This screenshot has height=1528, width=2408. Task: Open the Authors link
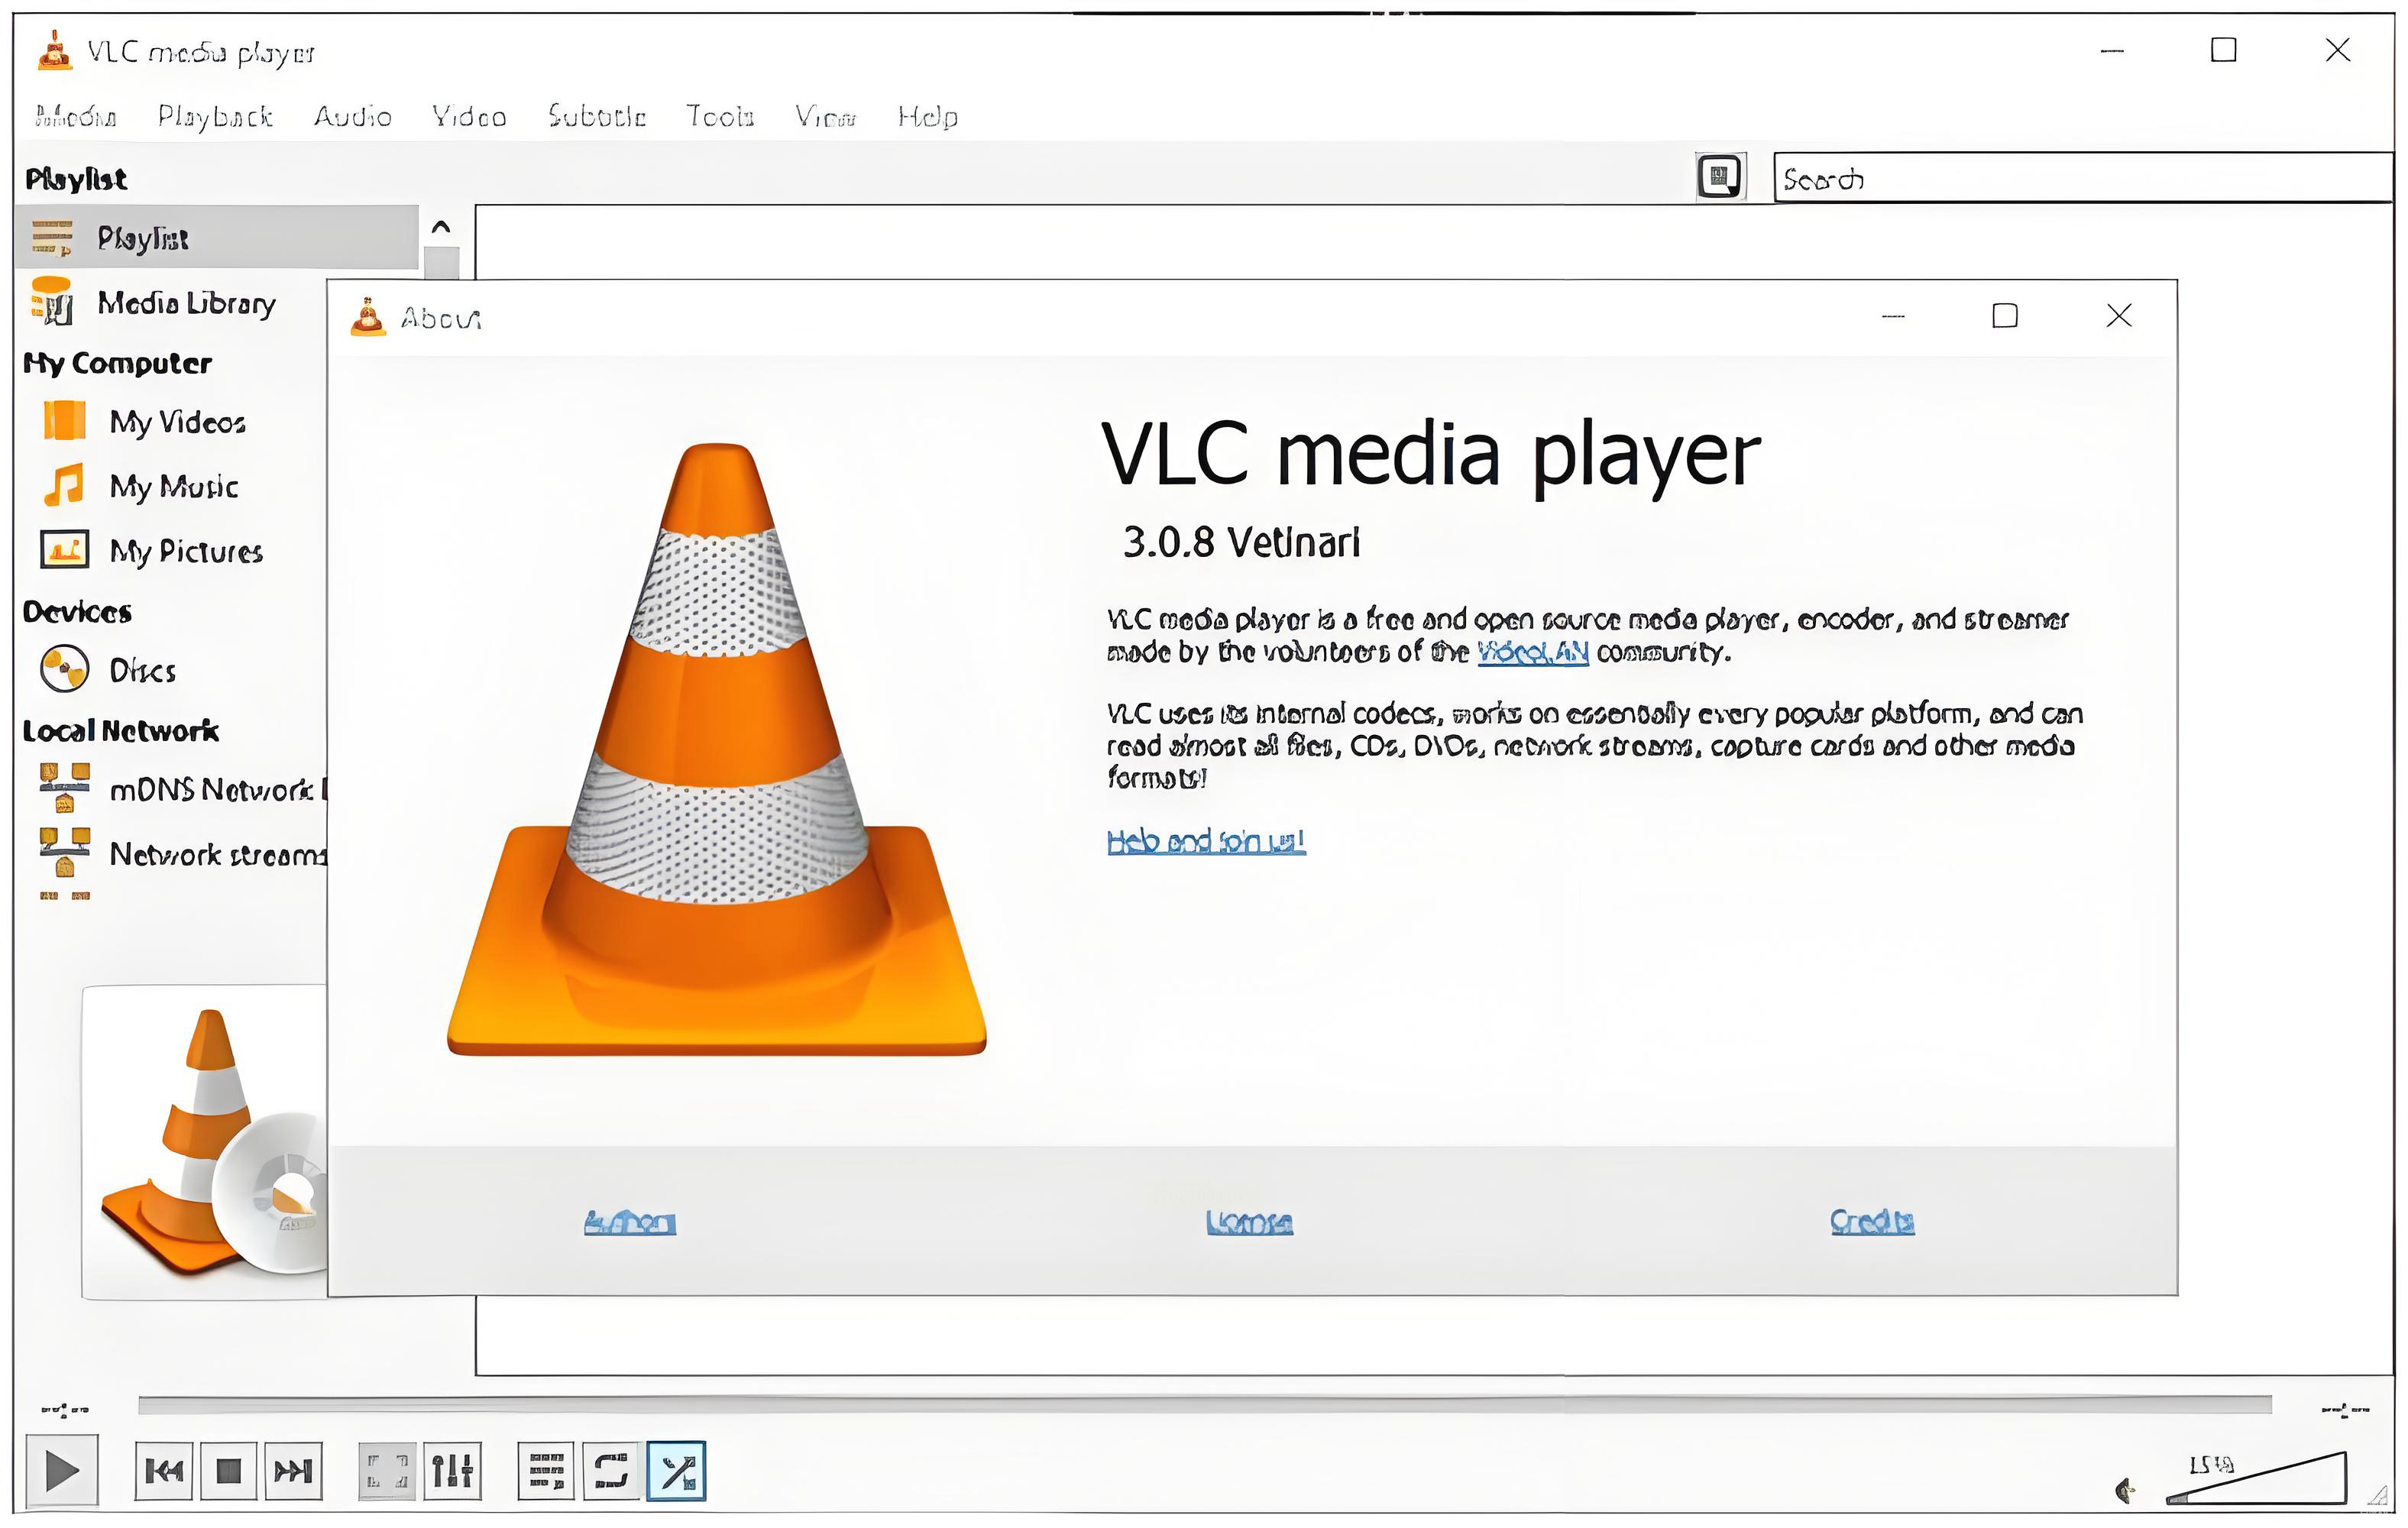coord(630,1222)
